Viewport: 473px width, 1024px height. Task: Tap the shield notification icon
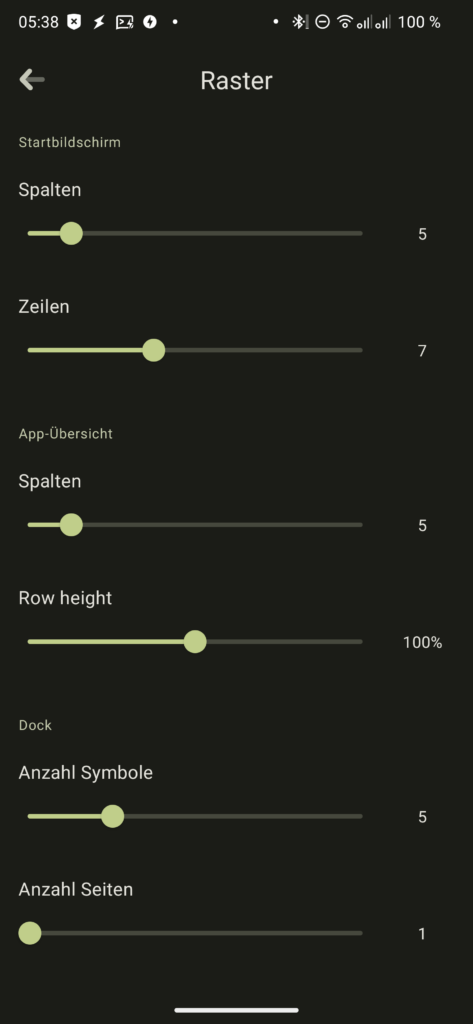tap(74, 22)
